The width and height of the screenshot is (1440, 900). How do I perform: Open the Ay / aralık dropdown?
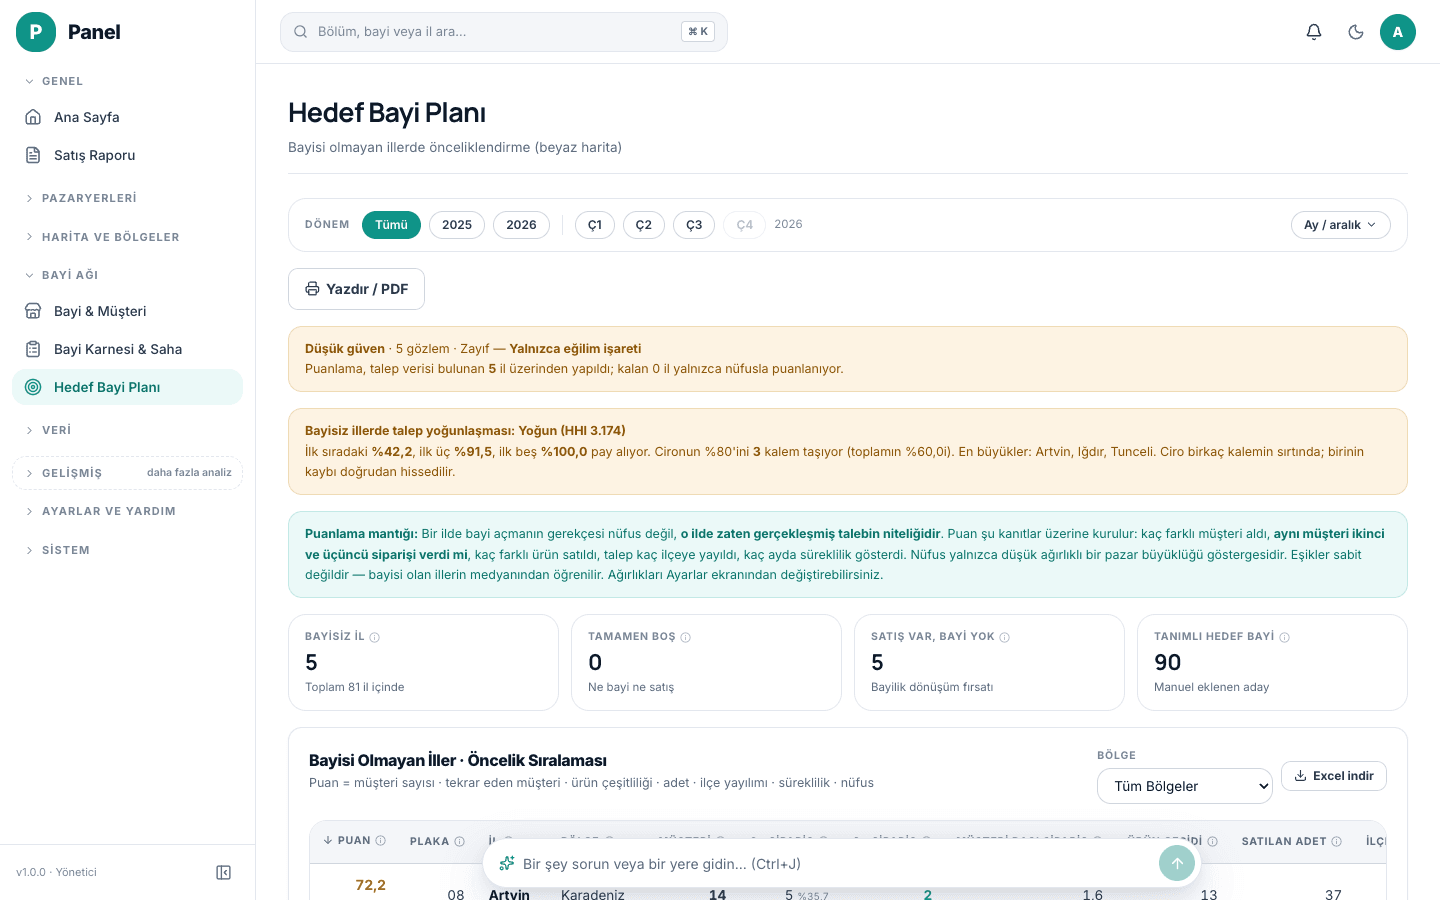(1340, 225)
